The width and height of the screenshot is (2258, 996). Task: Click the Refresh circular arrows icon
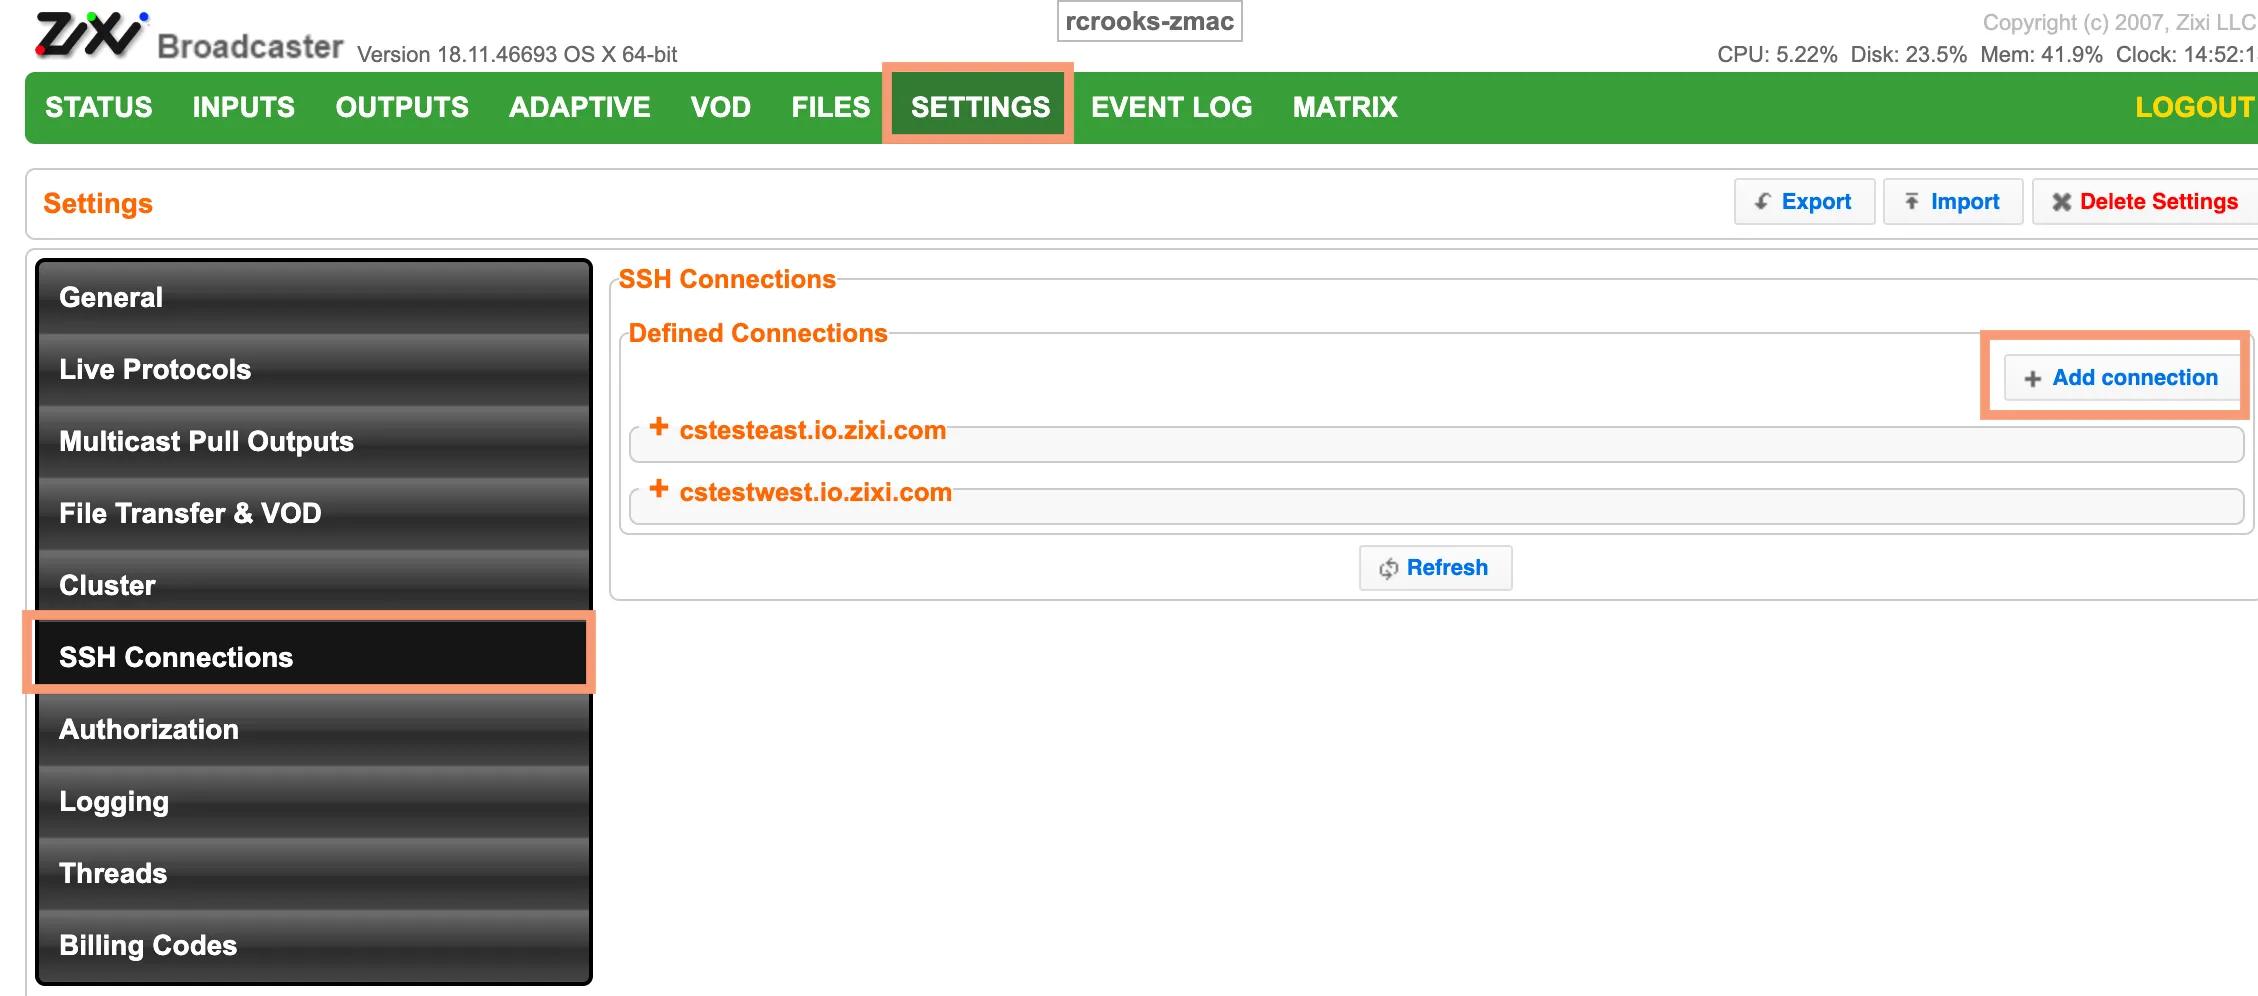point(1388,569)
